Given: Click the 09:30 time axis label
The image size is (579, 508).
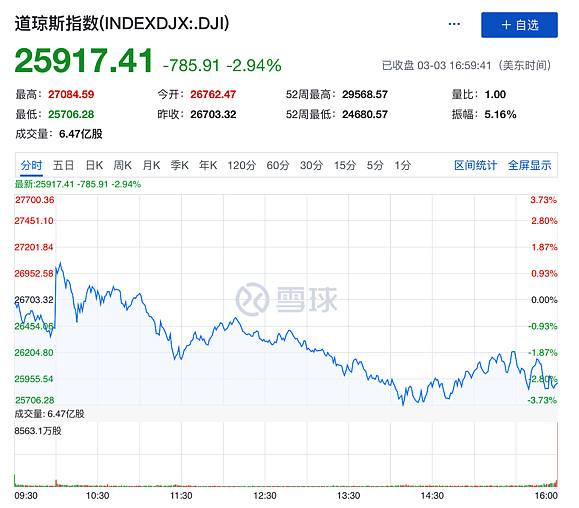Looking at the screenshot, I should pyautogui.click(x=26, y=495).
